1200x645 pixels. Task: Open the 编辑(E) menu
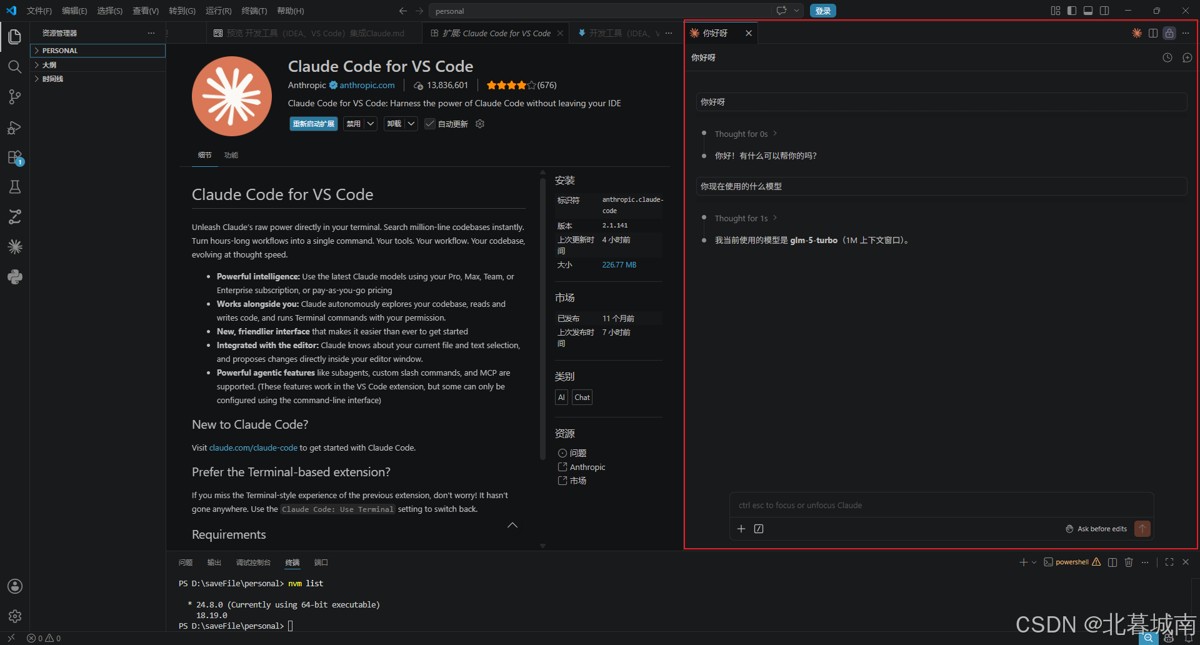(74, 11)
